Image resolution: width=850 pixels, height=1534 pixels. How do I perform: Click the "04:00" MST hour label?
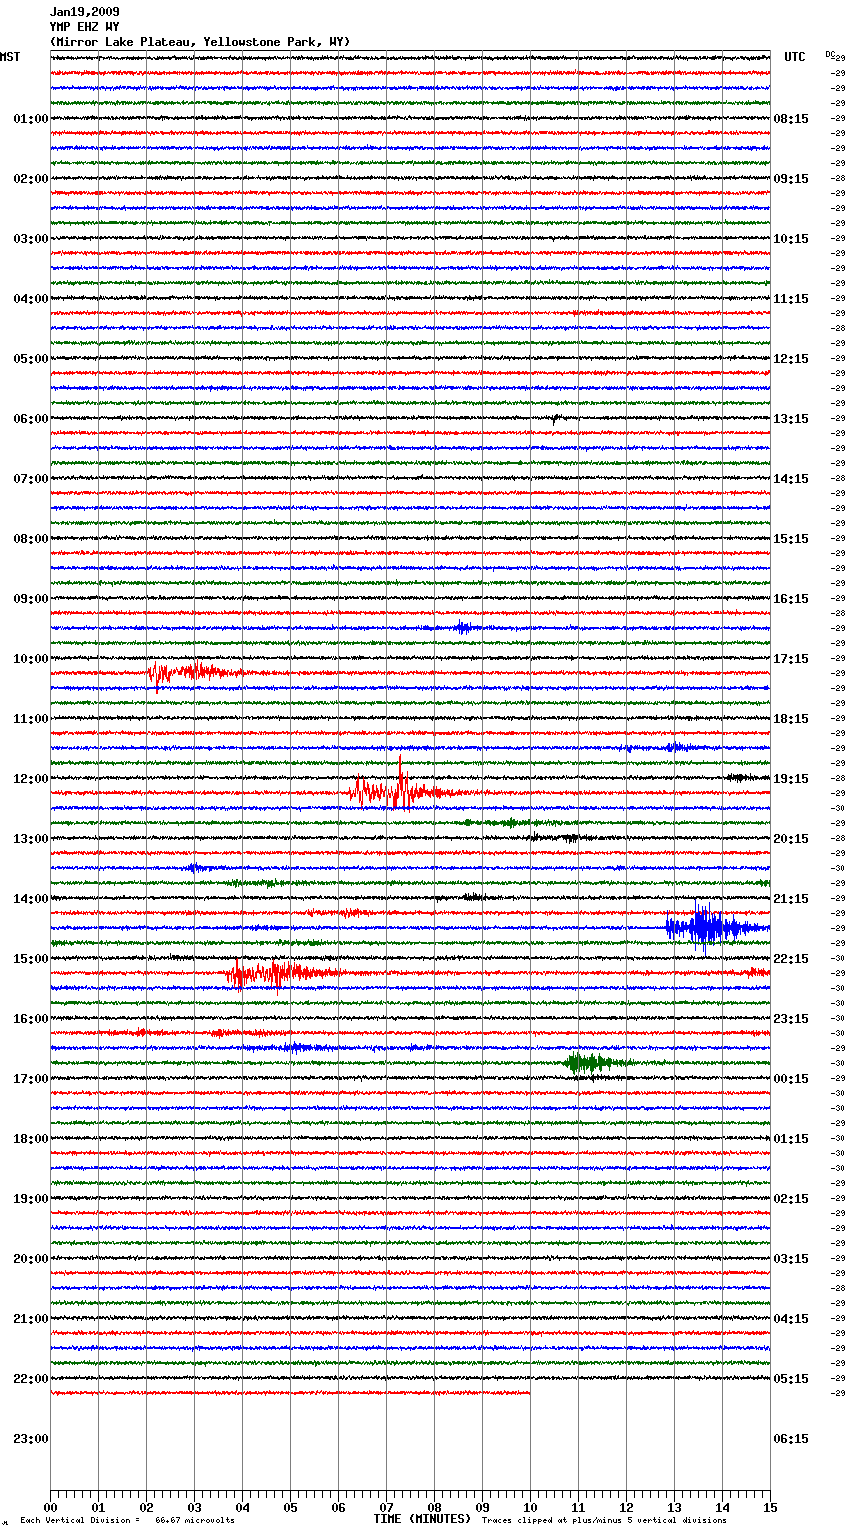tap(31, 299)
